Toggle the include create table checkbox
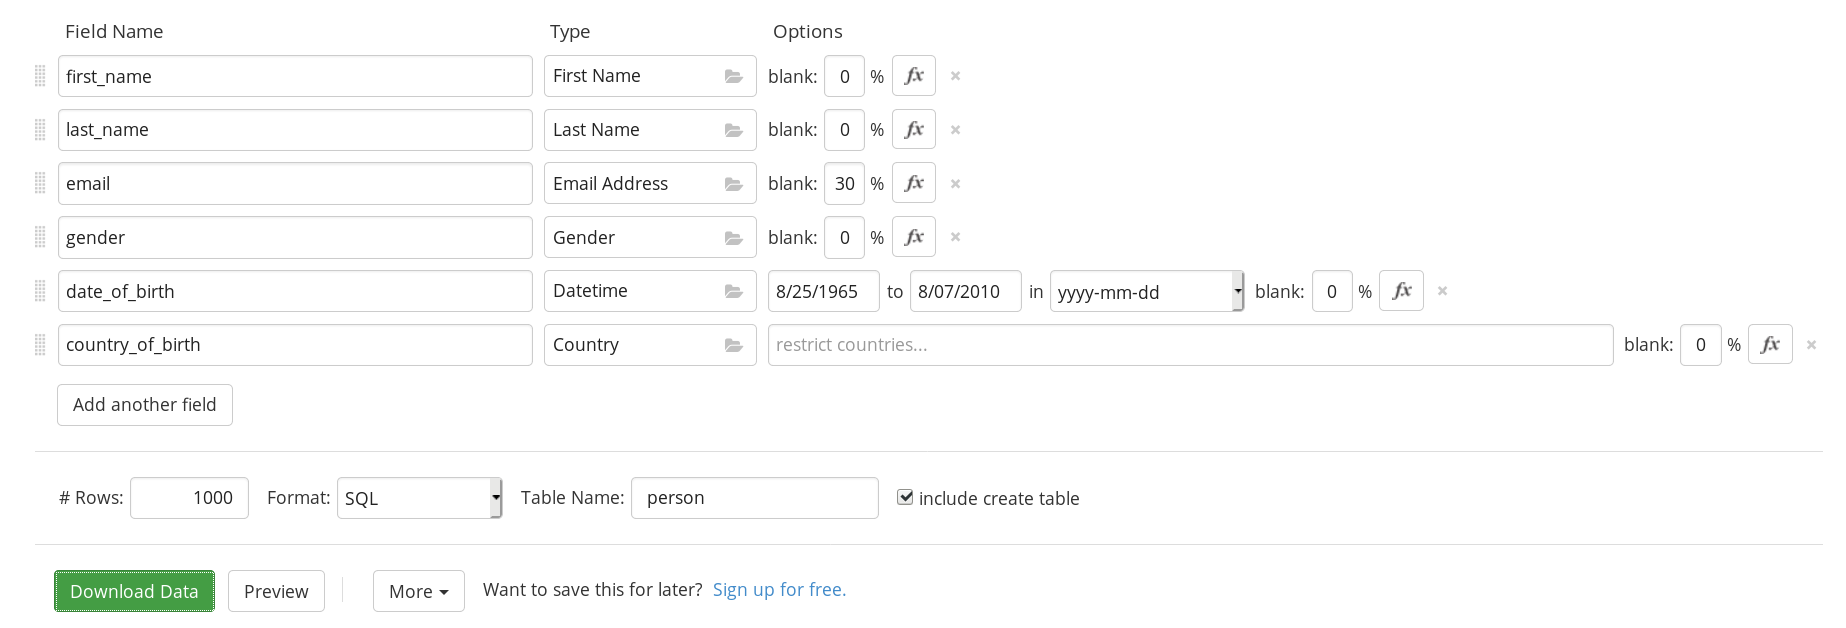Viewport: 1846px width, 628px height. pyautogui.click(x=905, y=497)
